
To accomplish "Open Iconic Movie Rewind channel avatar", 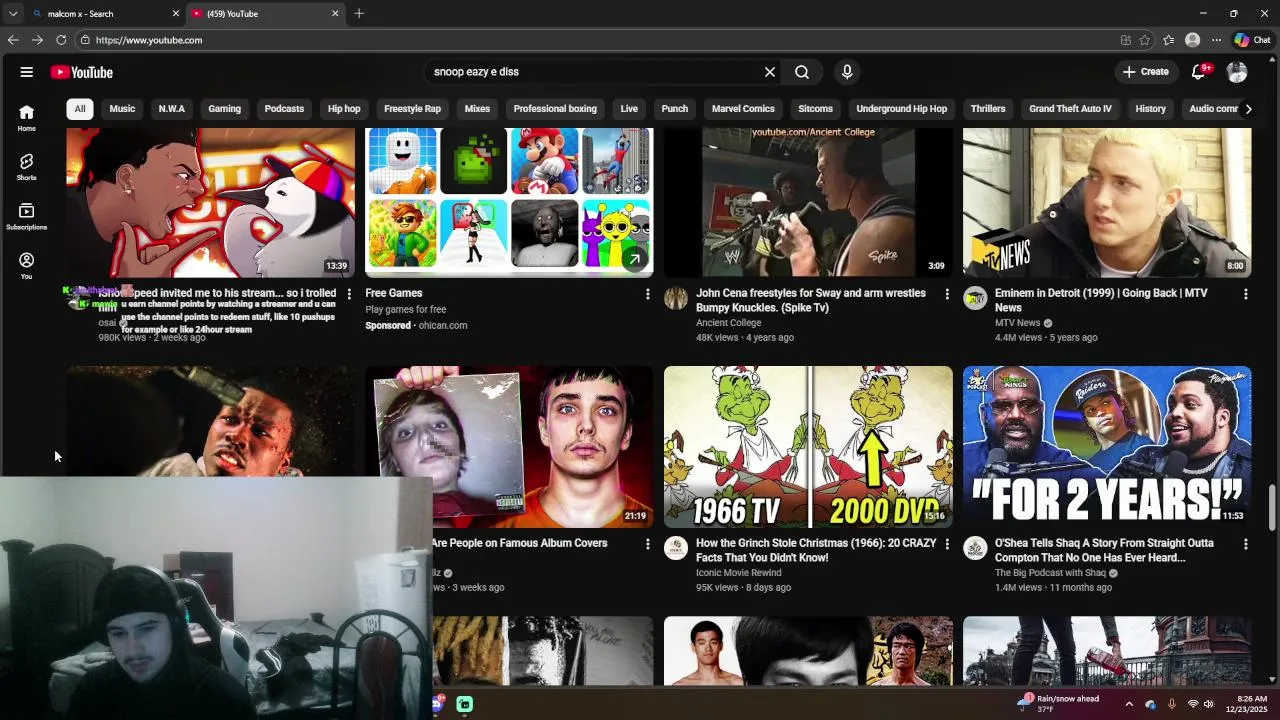I will (x=676, y=548).
